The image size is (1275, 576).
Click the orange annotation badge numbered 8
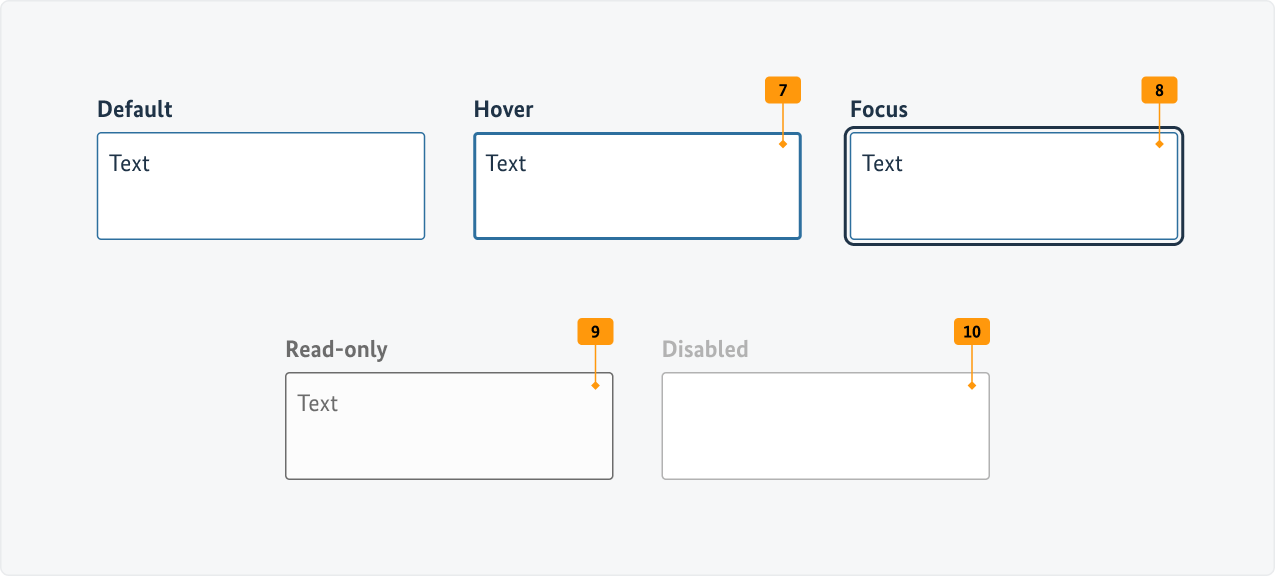pos(1159,90)
